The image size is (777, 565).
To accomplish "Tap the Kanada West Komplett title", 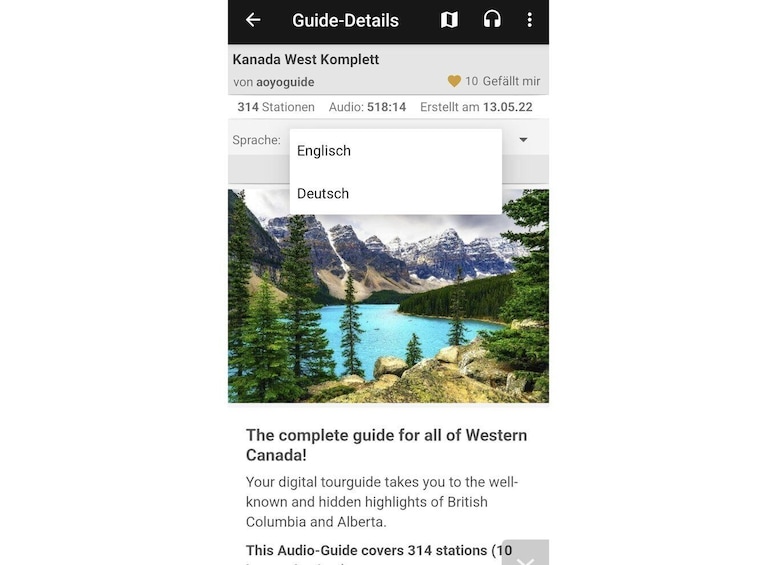I will coord(306,59).
